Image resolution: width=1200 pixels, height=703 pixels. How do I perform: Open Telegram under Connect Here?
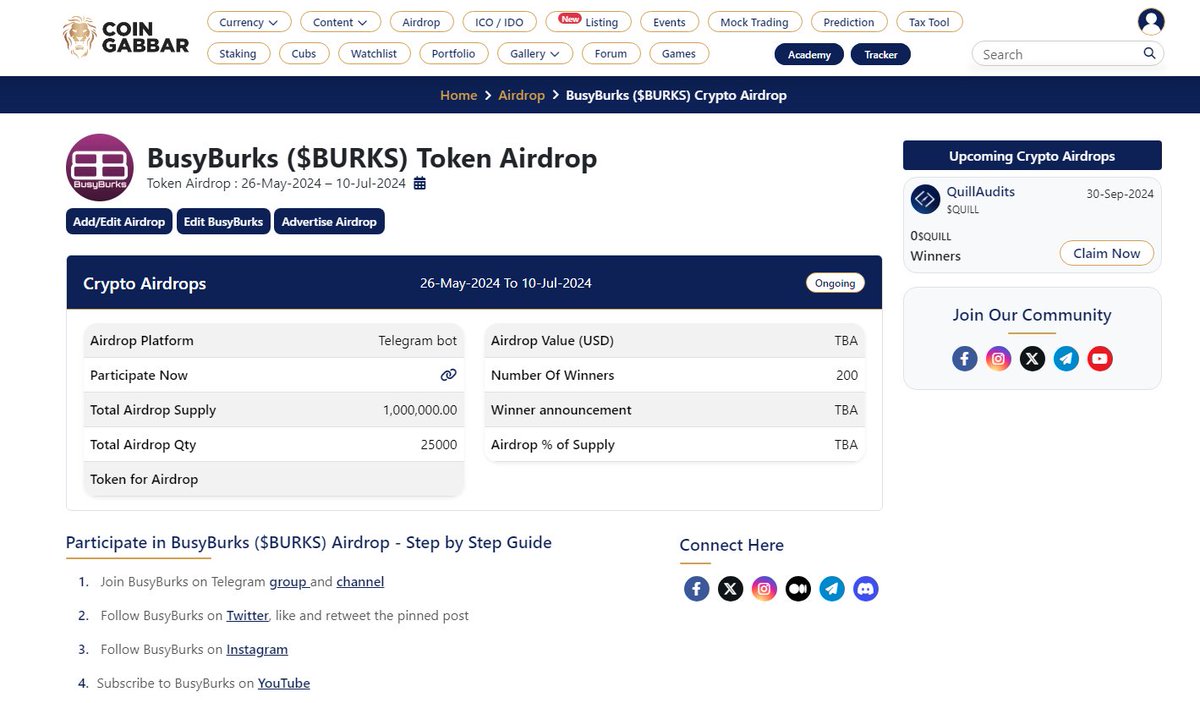pos(832,589)
